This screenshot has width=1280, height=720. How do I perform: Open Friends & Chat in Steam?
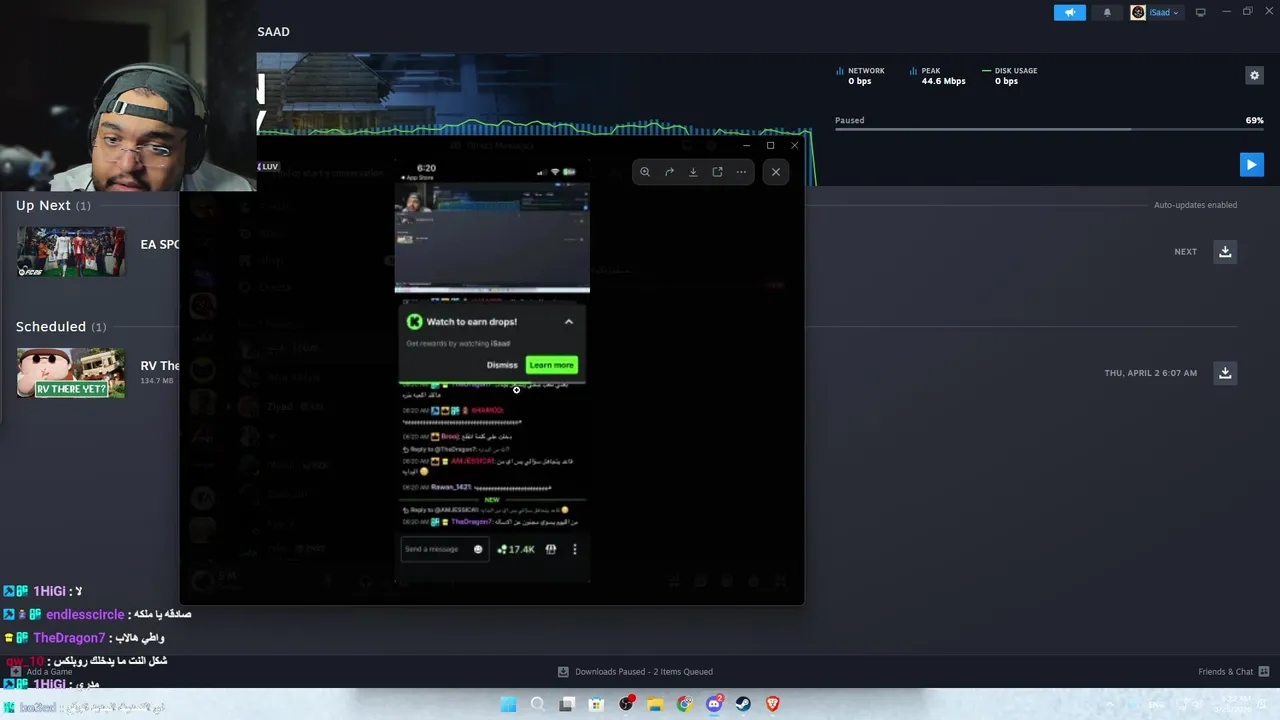[x=1233, y=672]
